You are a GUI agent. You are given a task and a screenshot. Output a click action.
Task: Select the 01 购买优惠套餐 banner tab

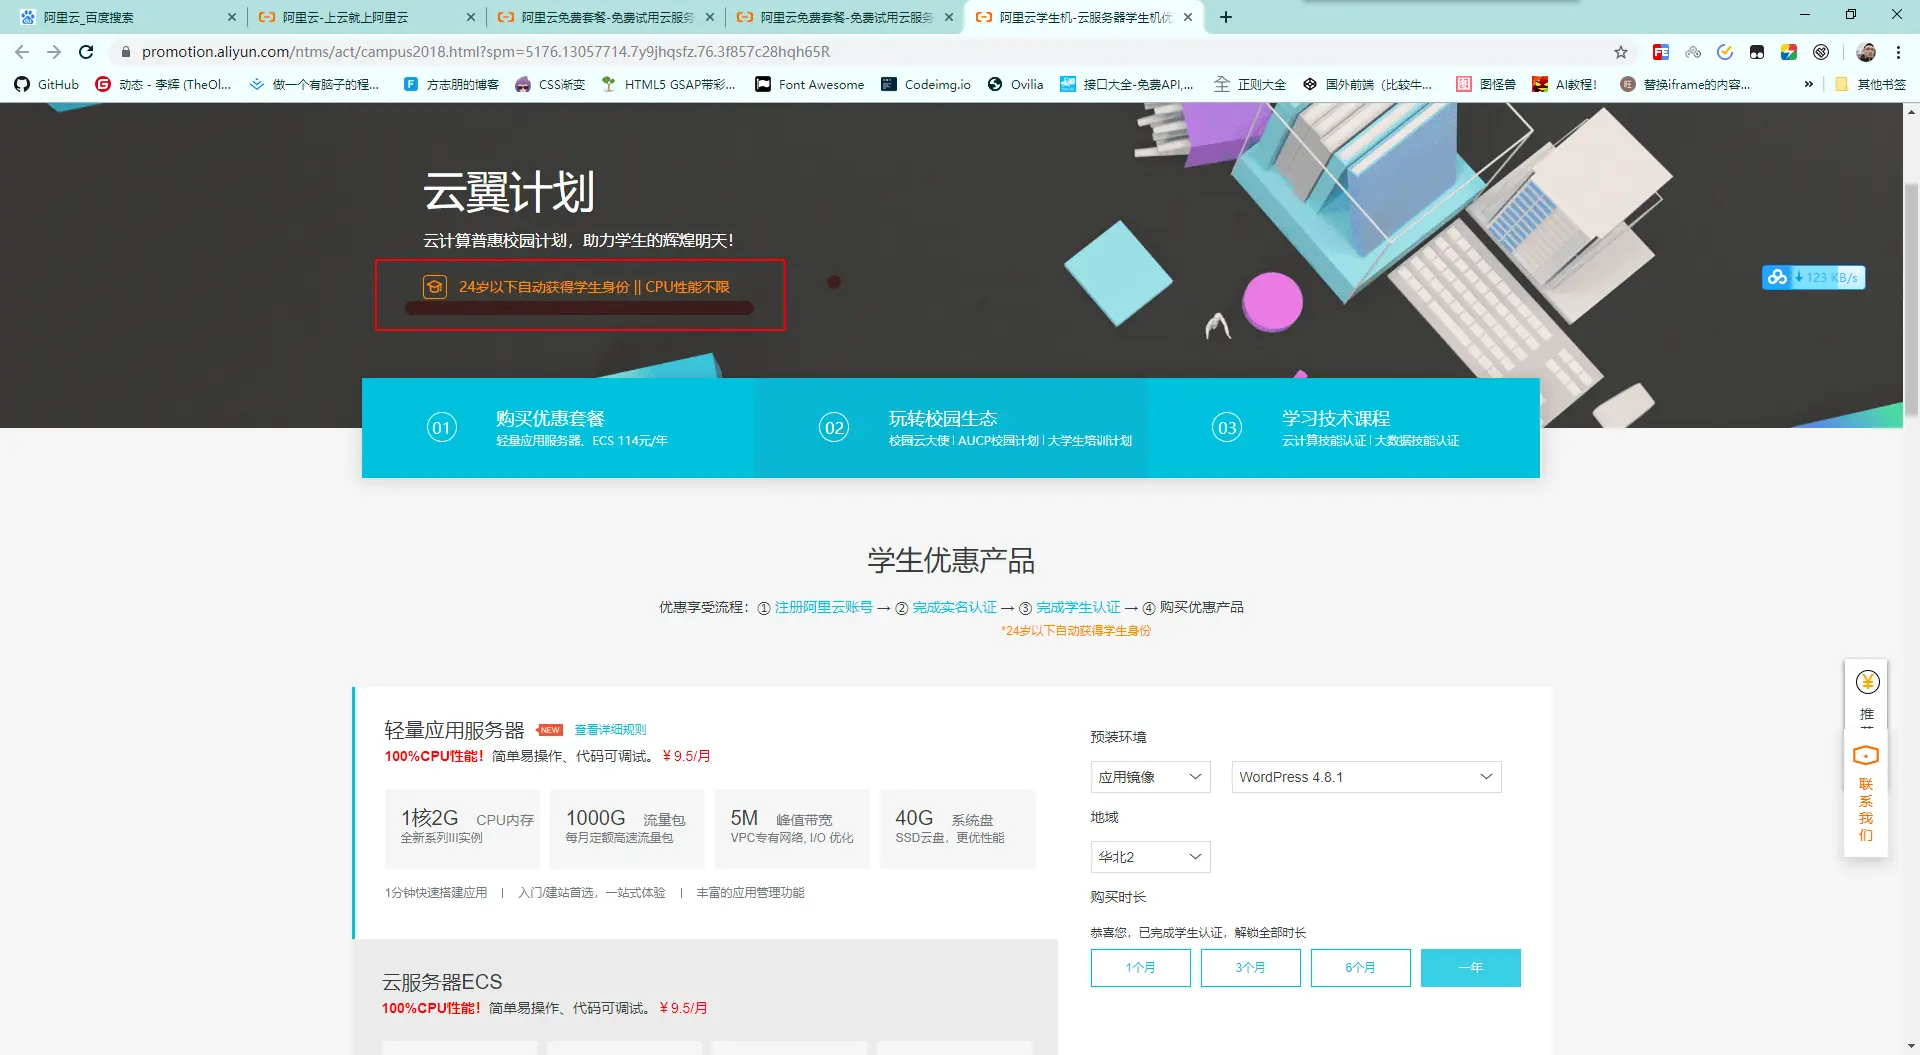pos(557,428)
